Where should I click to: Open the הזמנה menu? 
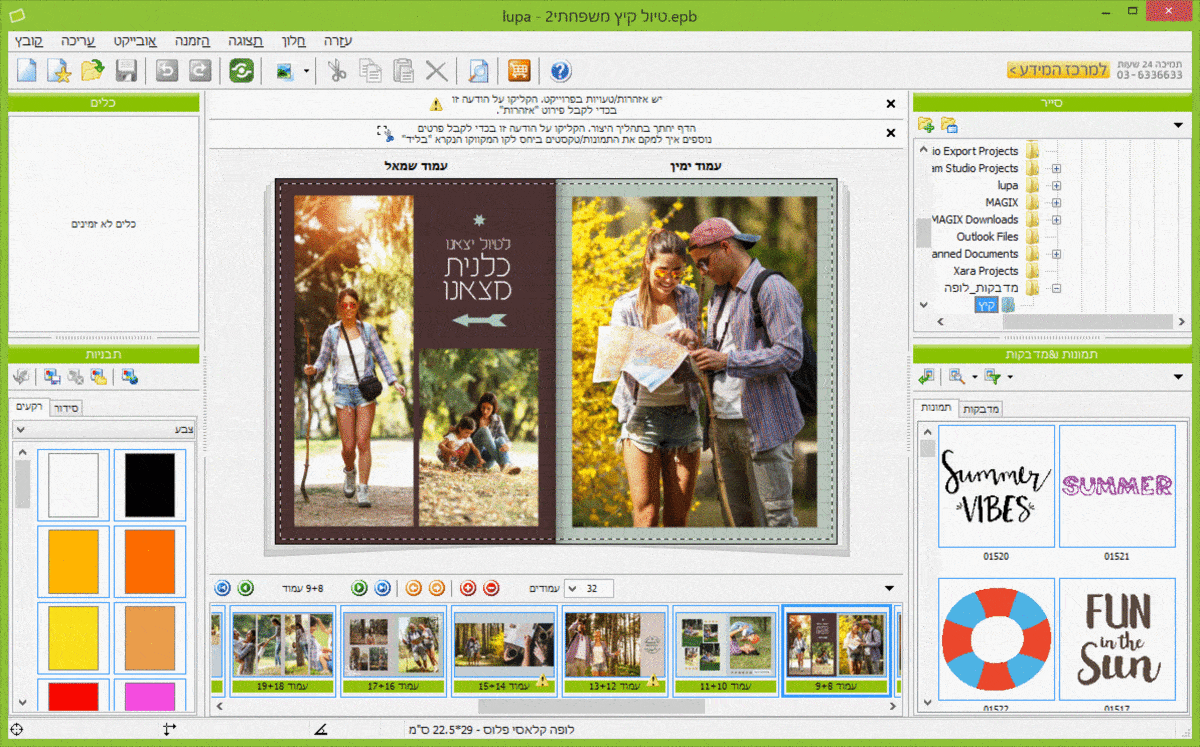[x=191, y=41]
